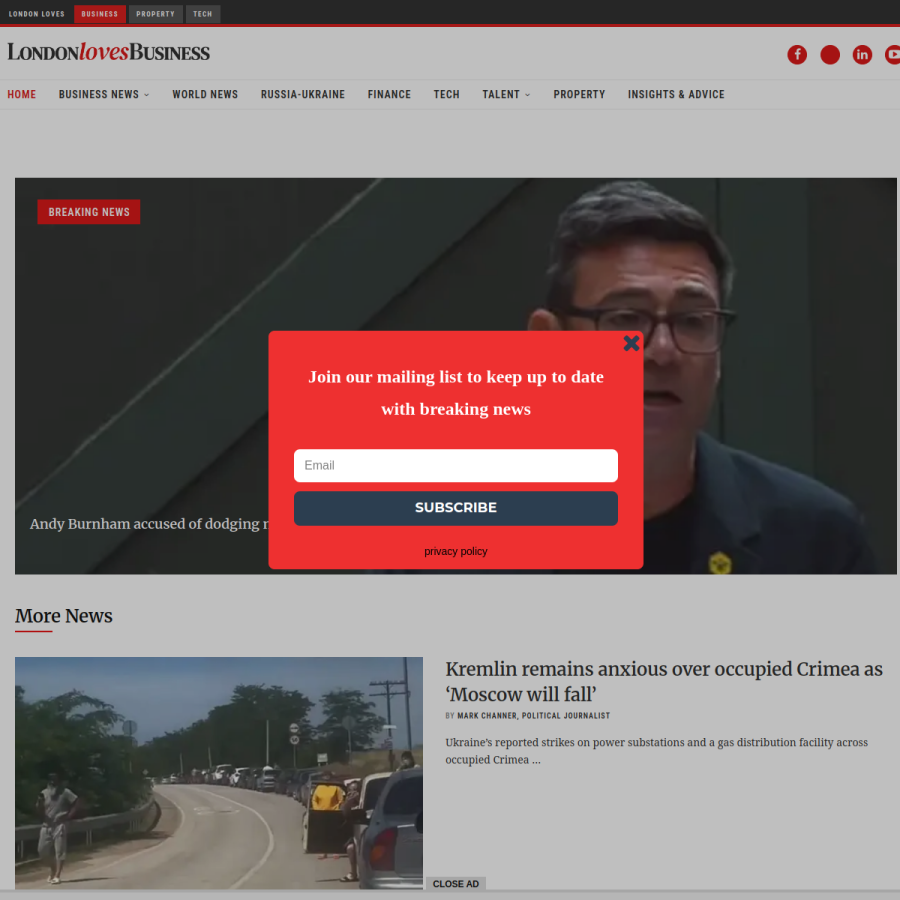The width and height of the screenshot is (900, 900).
Task: Open the Facebook social icon
Action: pos(797,55)
